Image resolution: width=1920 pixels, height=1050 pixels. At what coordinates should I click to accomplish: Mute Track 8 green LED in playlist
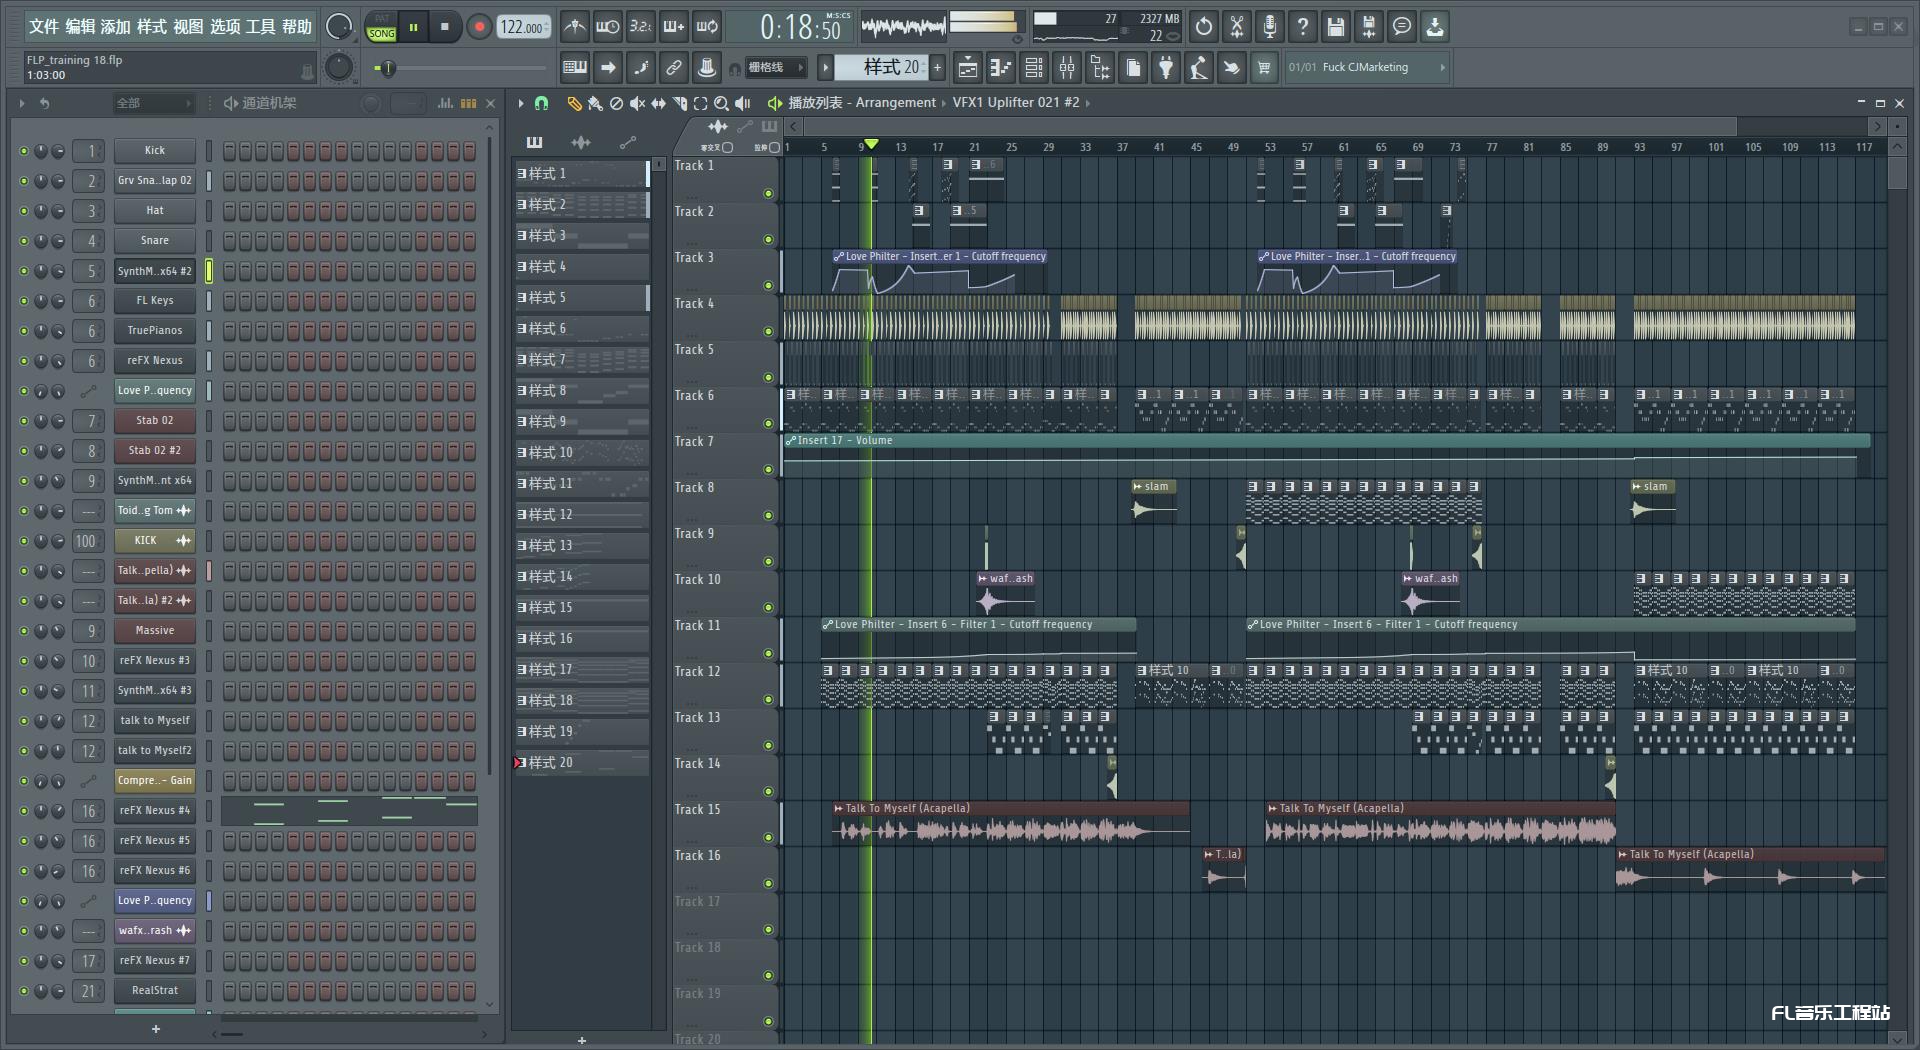coord(768,516)
